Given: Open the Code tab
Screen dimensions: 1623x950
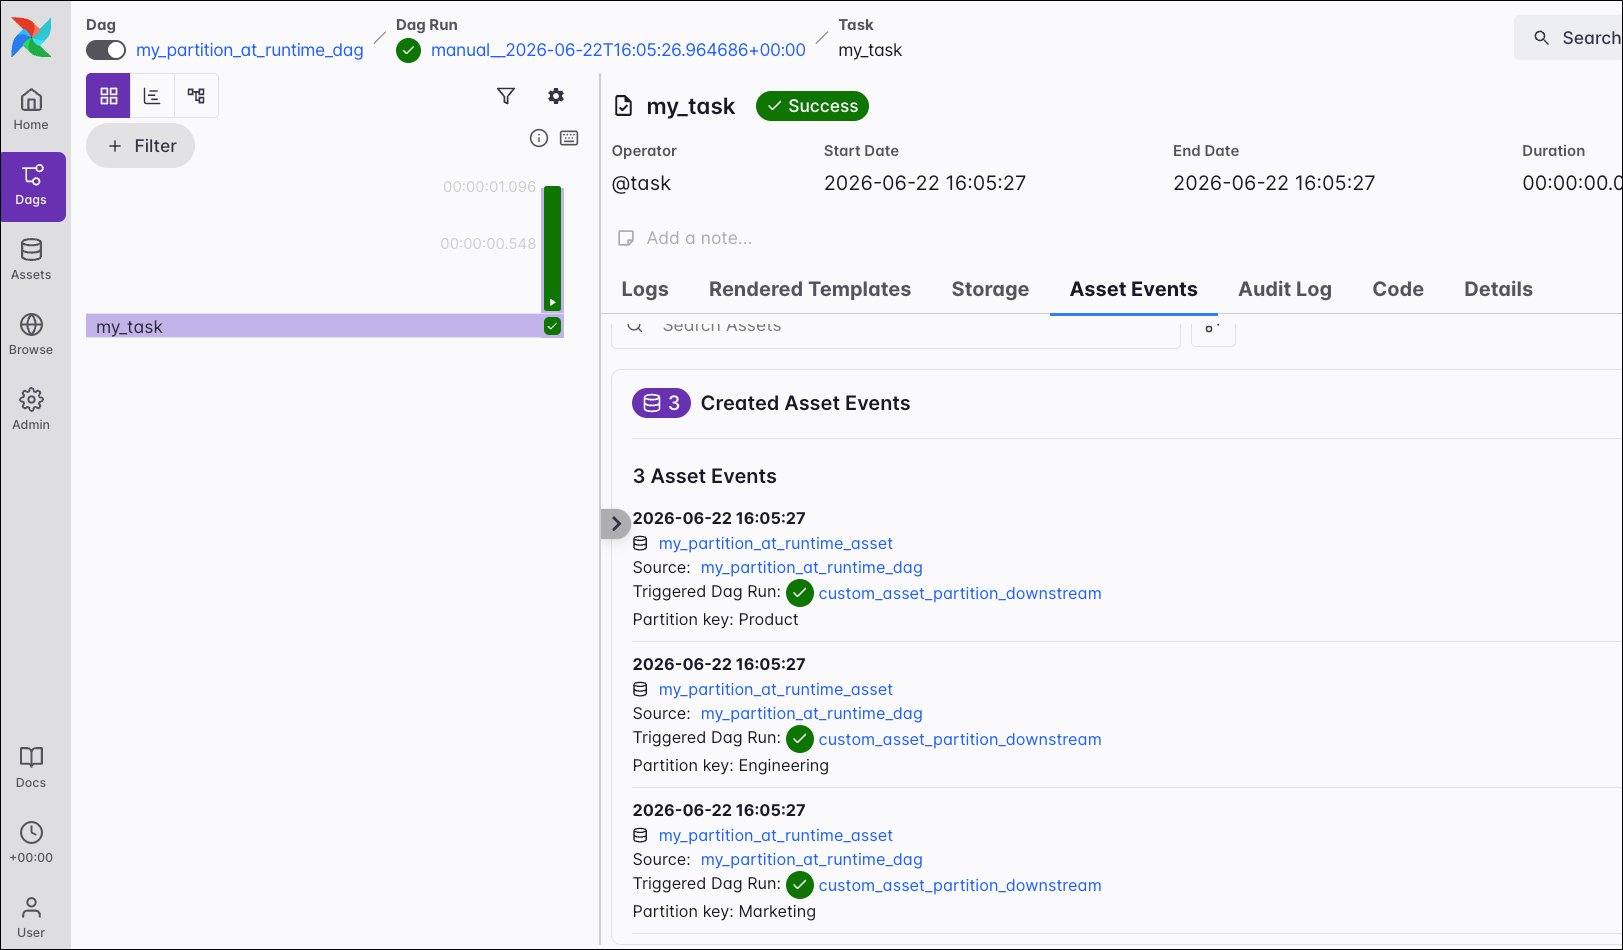Looking at the screenshot, I should click(x=1398, y=289).
